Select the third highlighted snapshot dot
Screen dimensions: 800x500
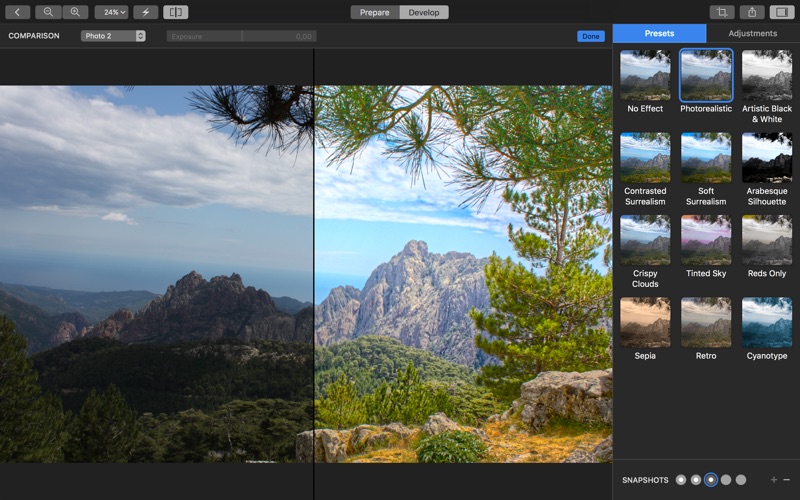(711, 480)
